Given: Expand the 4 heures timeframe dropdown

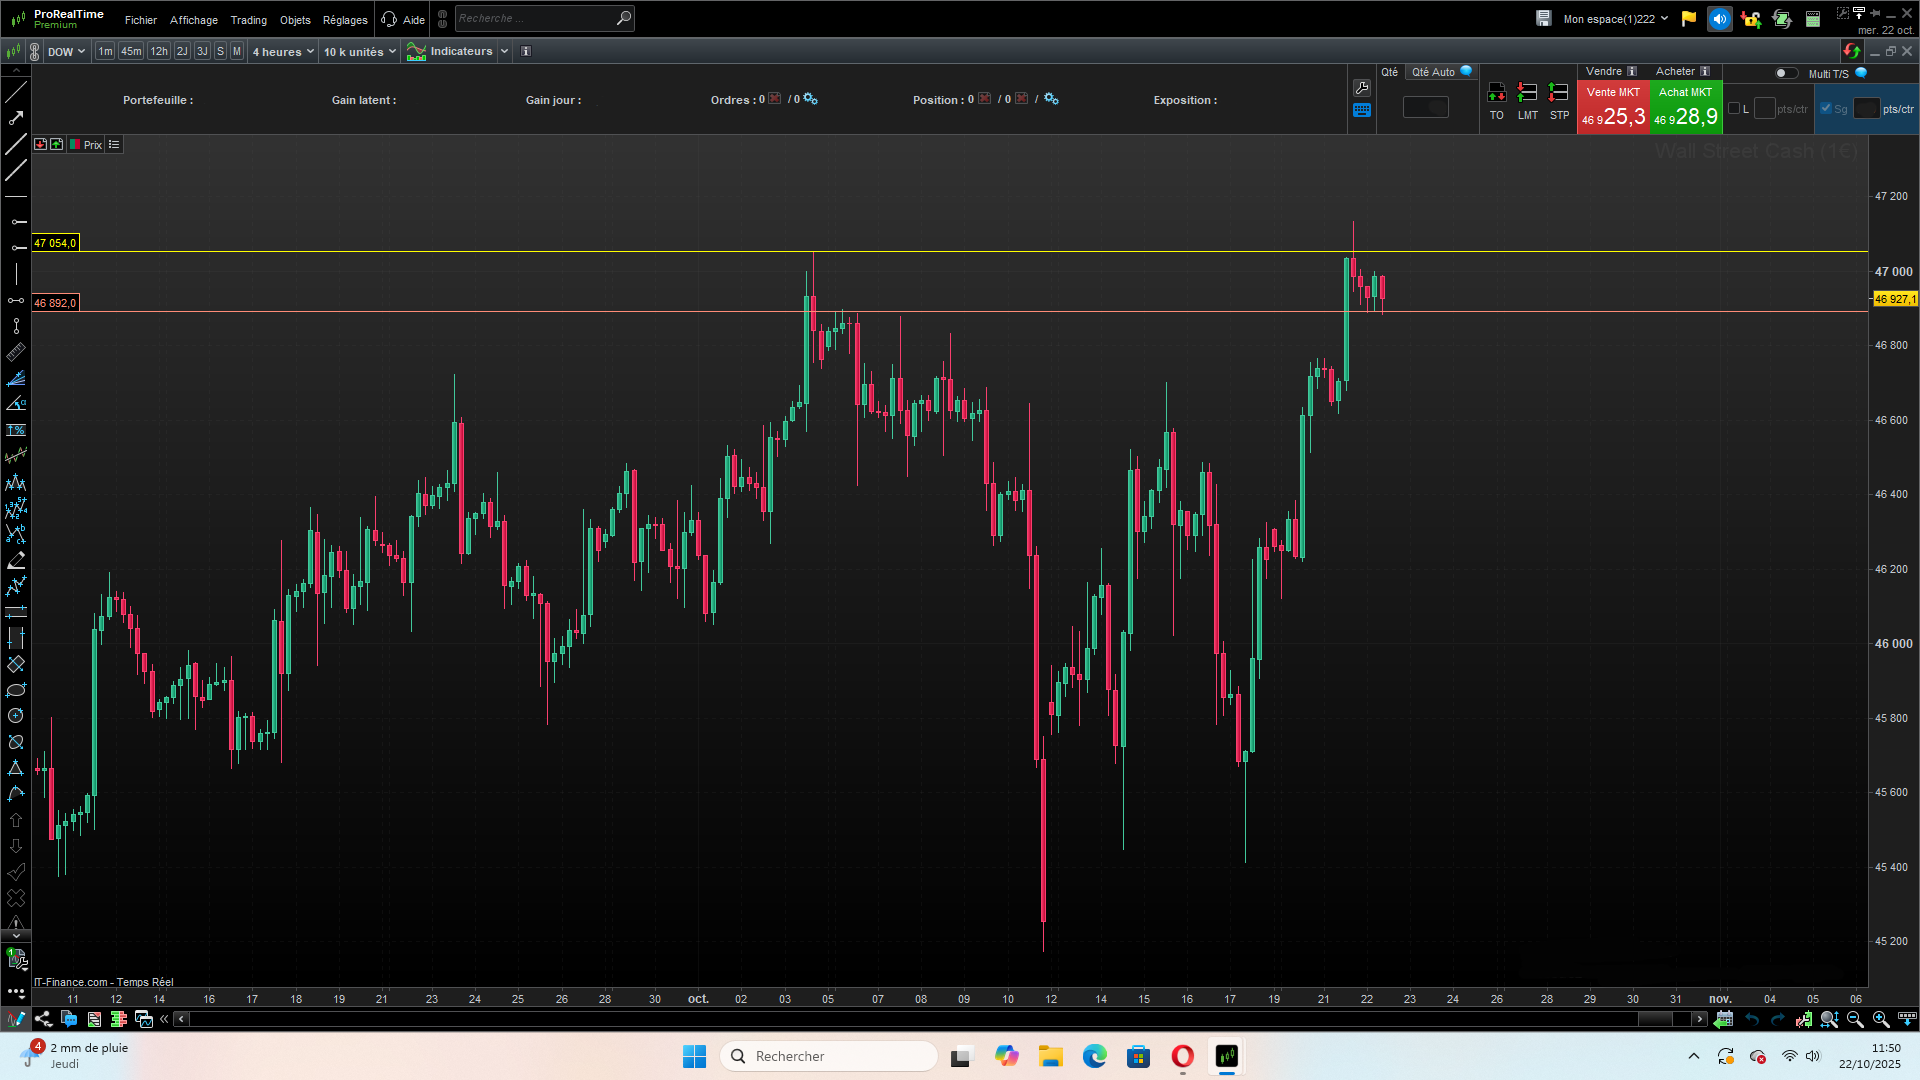Looking at the screenshot, I should pyautogui.click(x=283, y=52).
